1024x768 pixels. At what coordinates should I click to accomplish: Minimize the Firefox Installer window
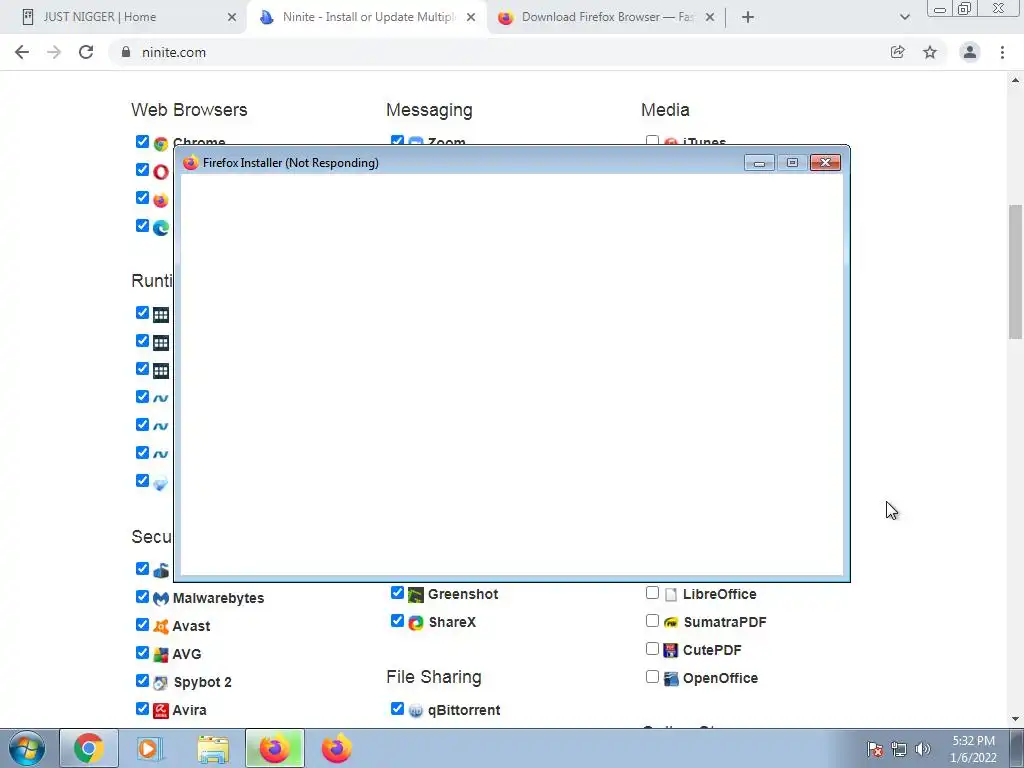point(759,163)
